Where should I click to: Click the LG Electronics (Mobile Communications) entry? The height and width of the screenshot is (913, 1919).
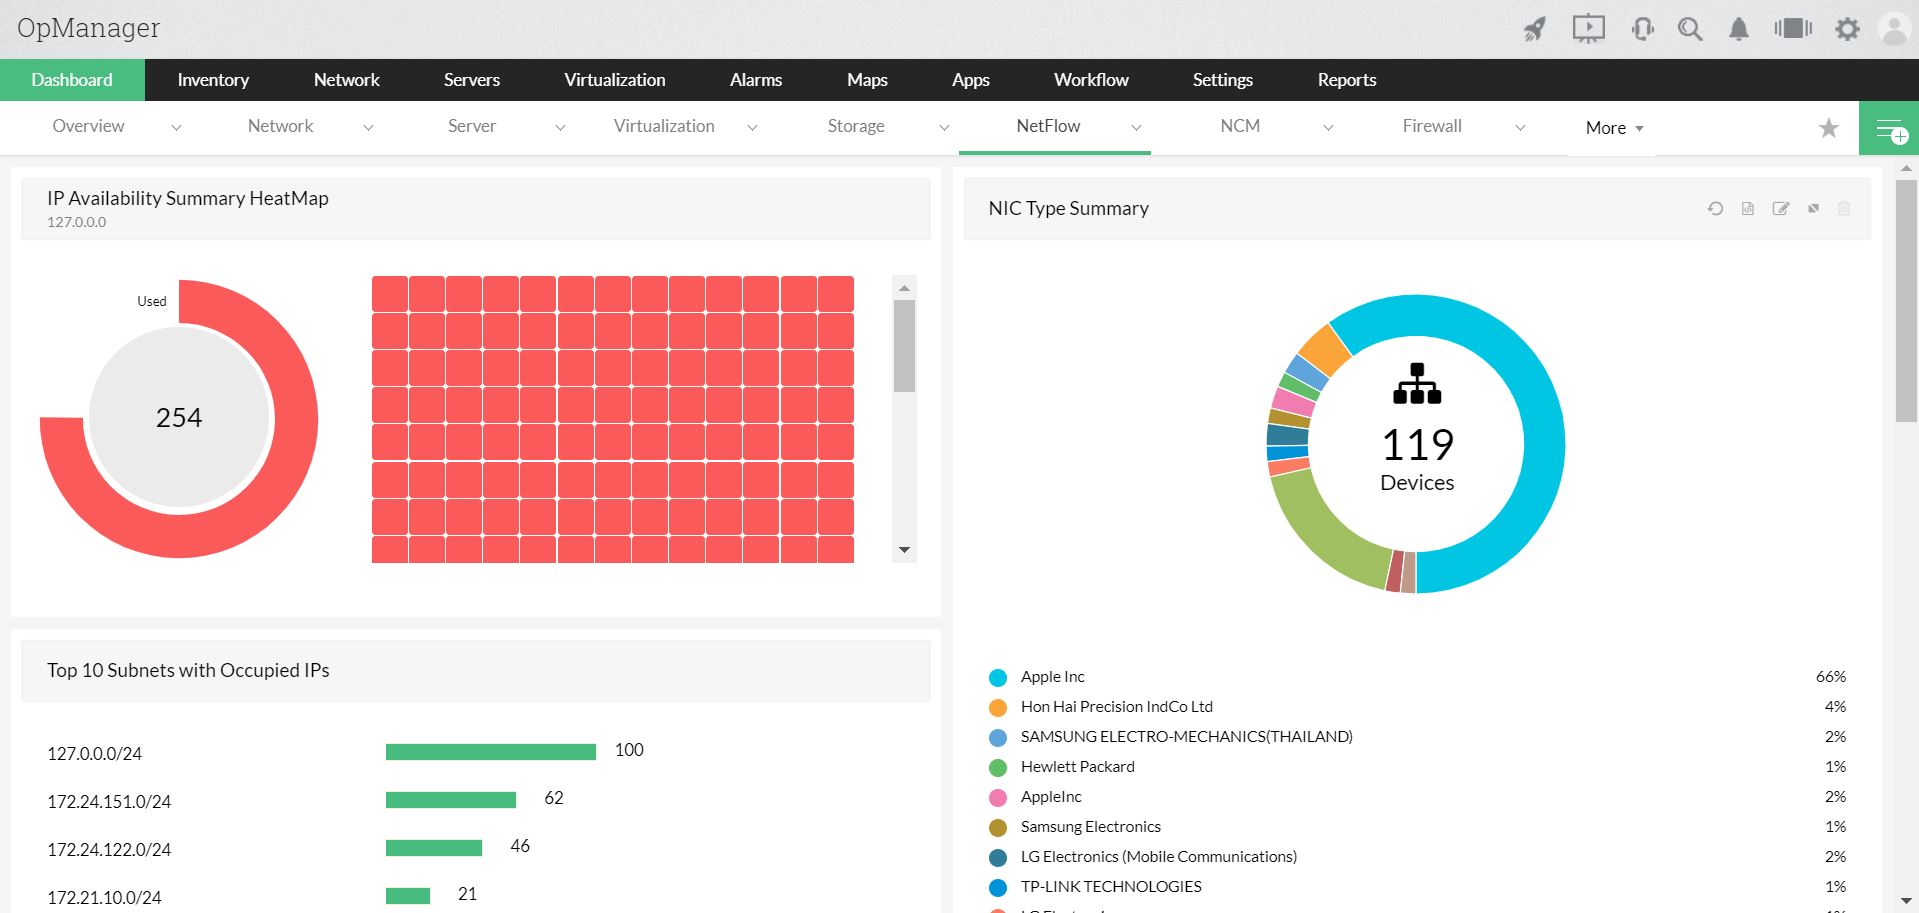1158,857
